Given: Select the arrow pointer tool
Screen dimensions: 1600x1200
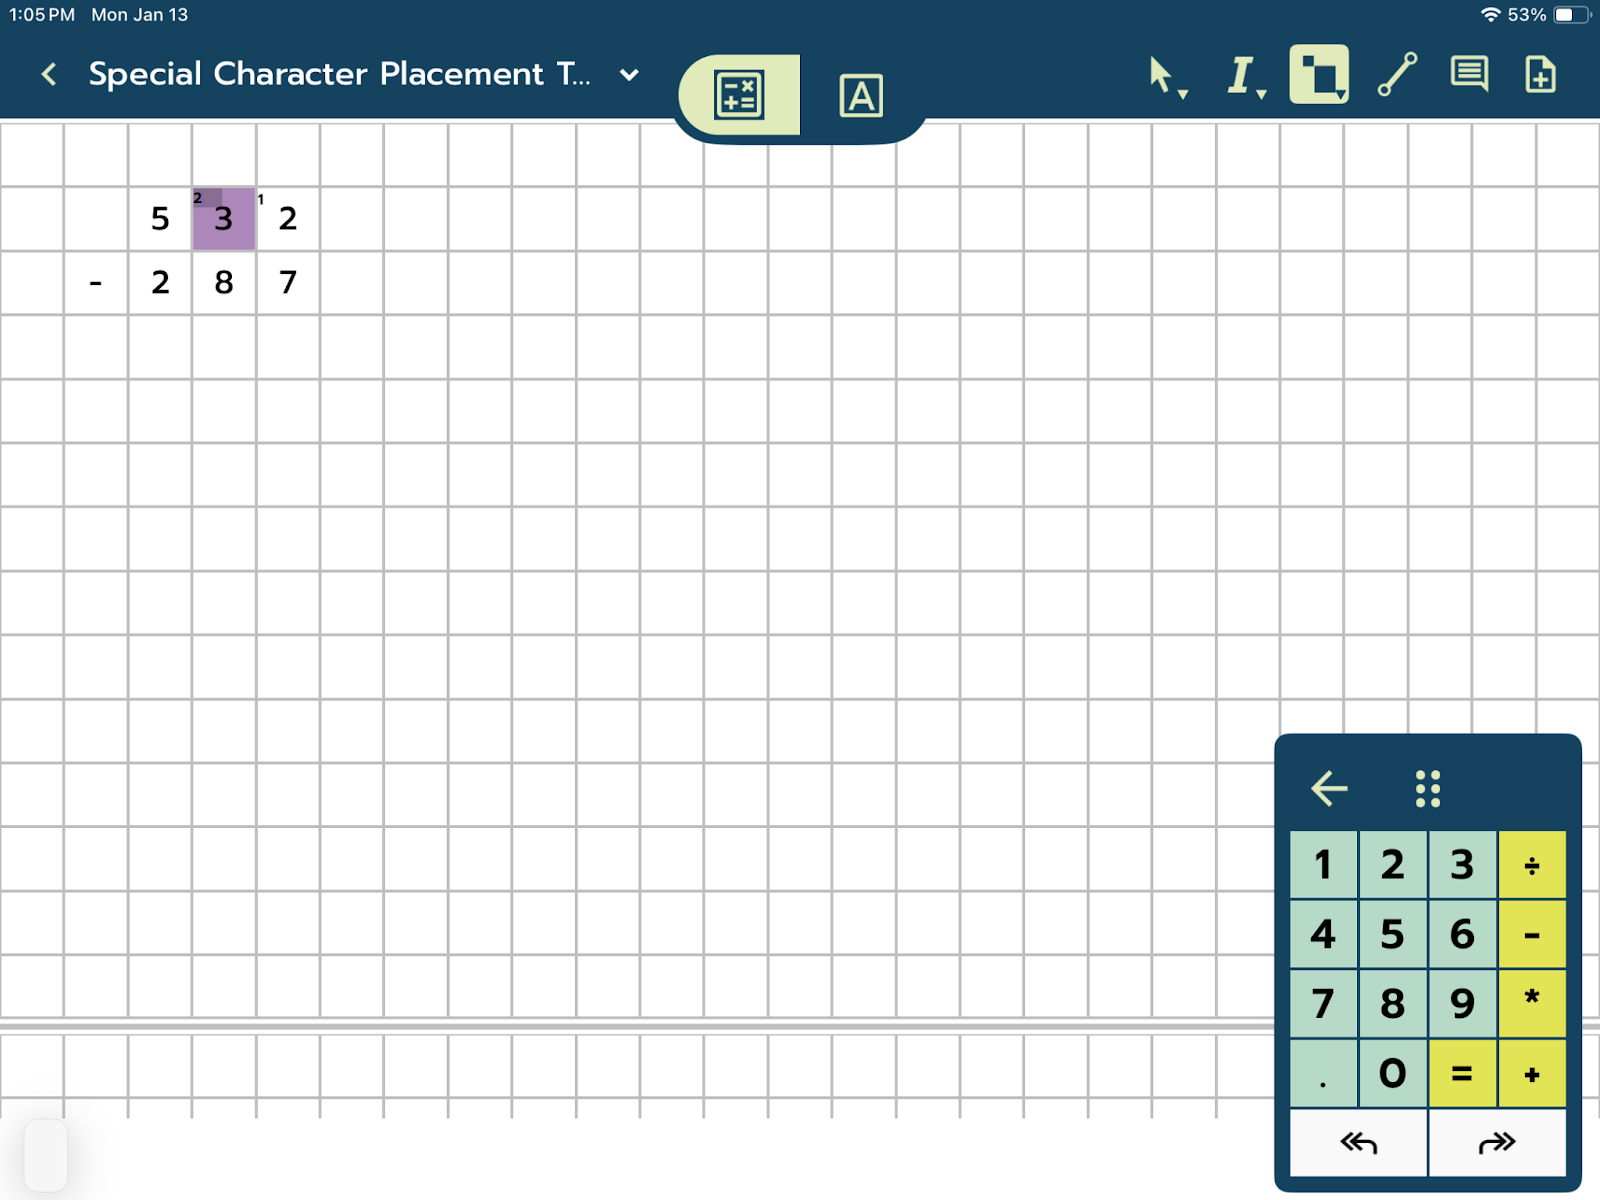Looking at the screenshot, I should [1159, 73].
